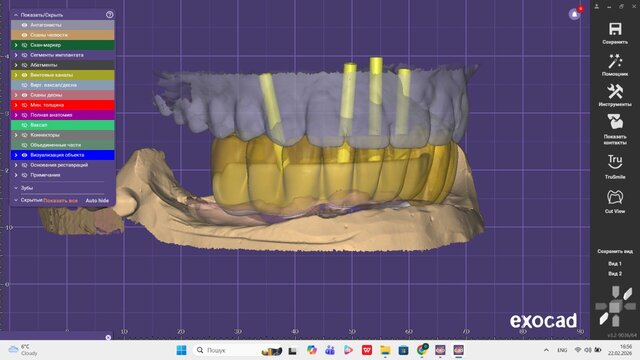
Task: Select the Мин. толщина red row label
Action: [x=47, y=105]
